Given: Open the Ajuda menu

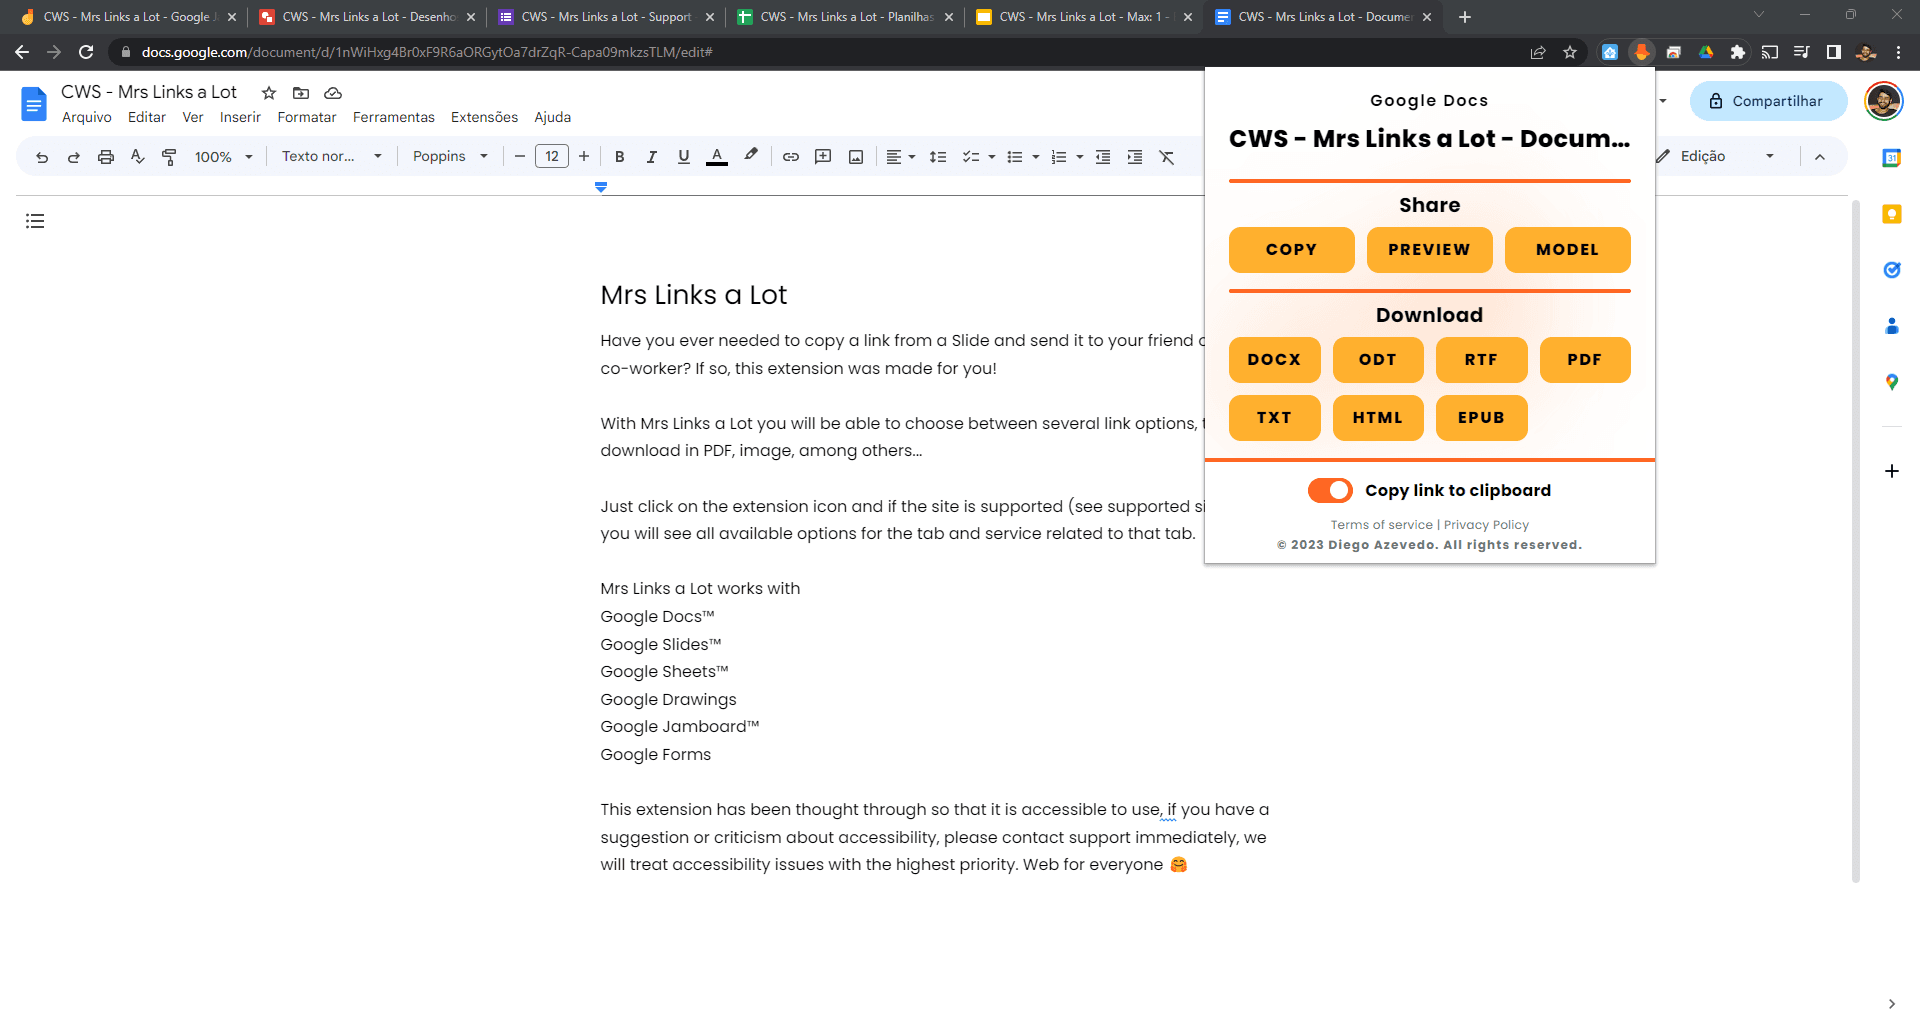Looking at the screenshot, I should coord(552,117).
